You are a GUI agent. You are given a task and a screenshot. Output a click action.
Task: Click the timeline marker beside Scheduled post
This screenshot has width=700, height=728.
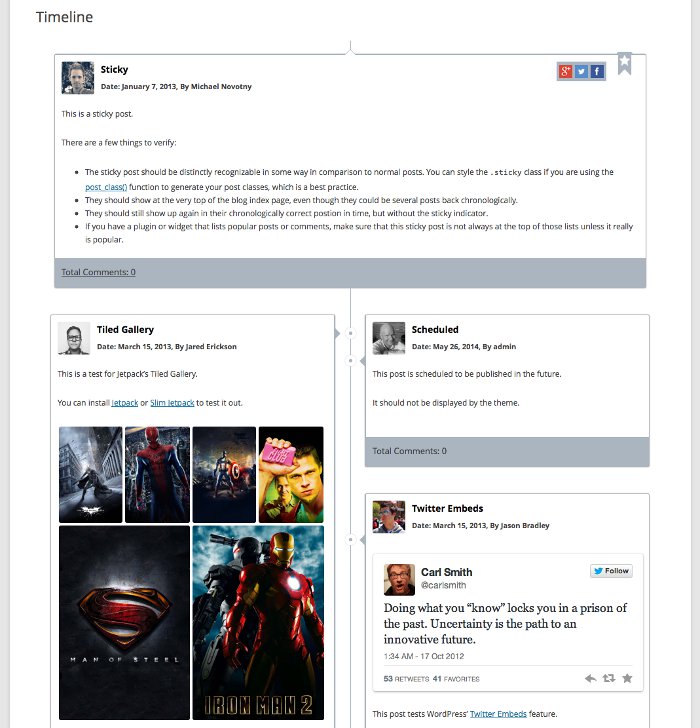coord(350,361)
